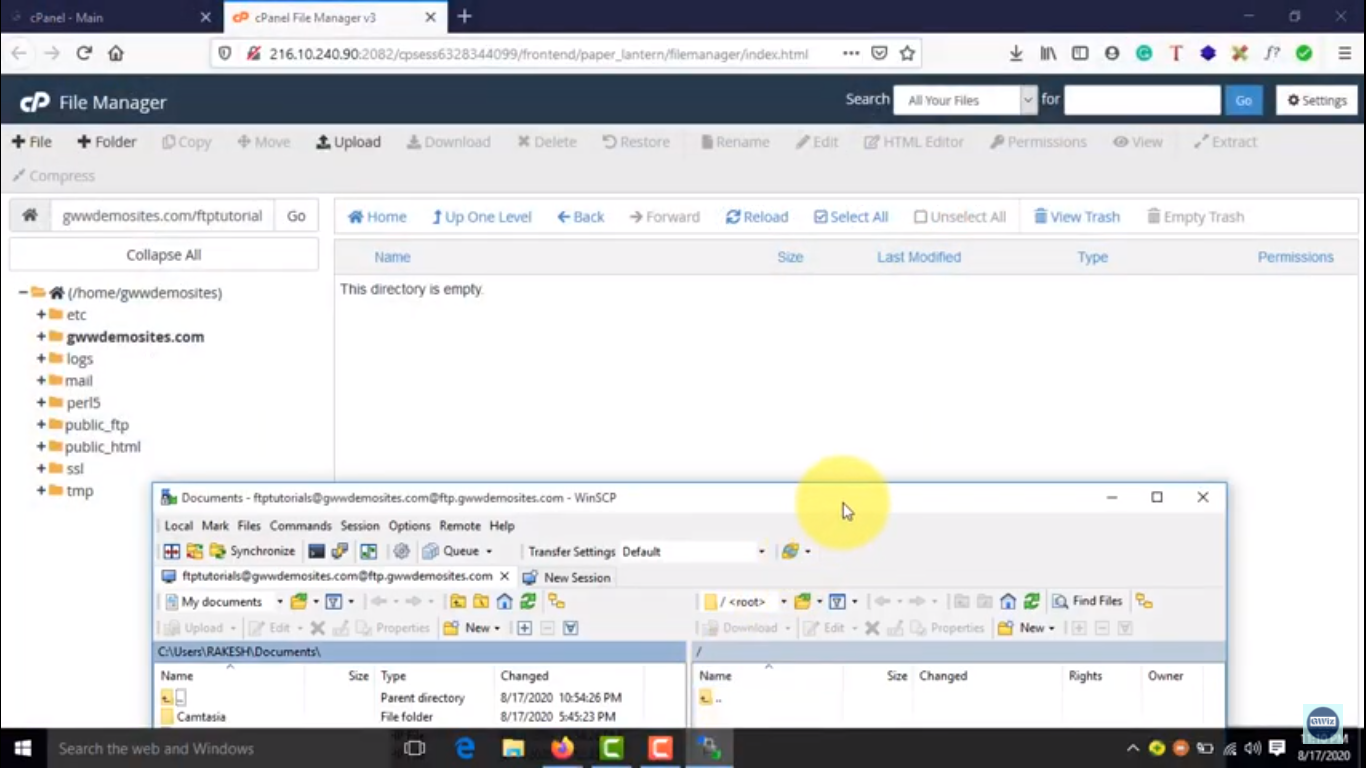Expand gwwdemosites.com folder in tree

(41, 337)
